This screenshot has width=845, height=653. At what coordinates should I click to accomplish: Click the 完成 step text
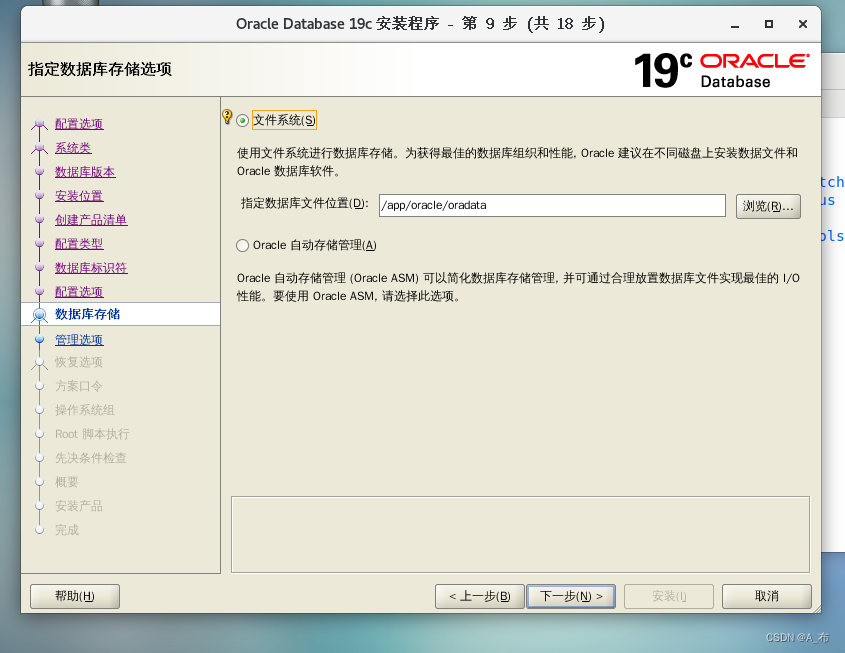click(x=67, y=530)
